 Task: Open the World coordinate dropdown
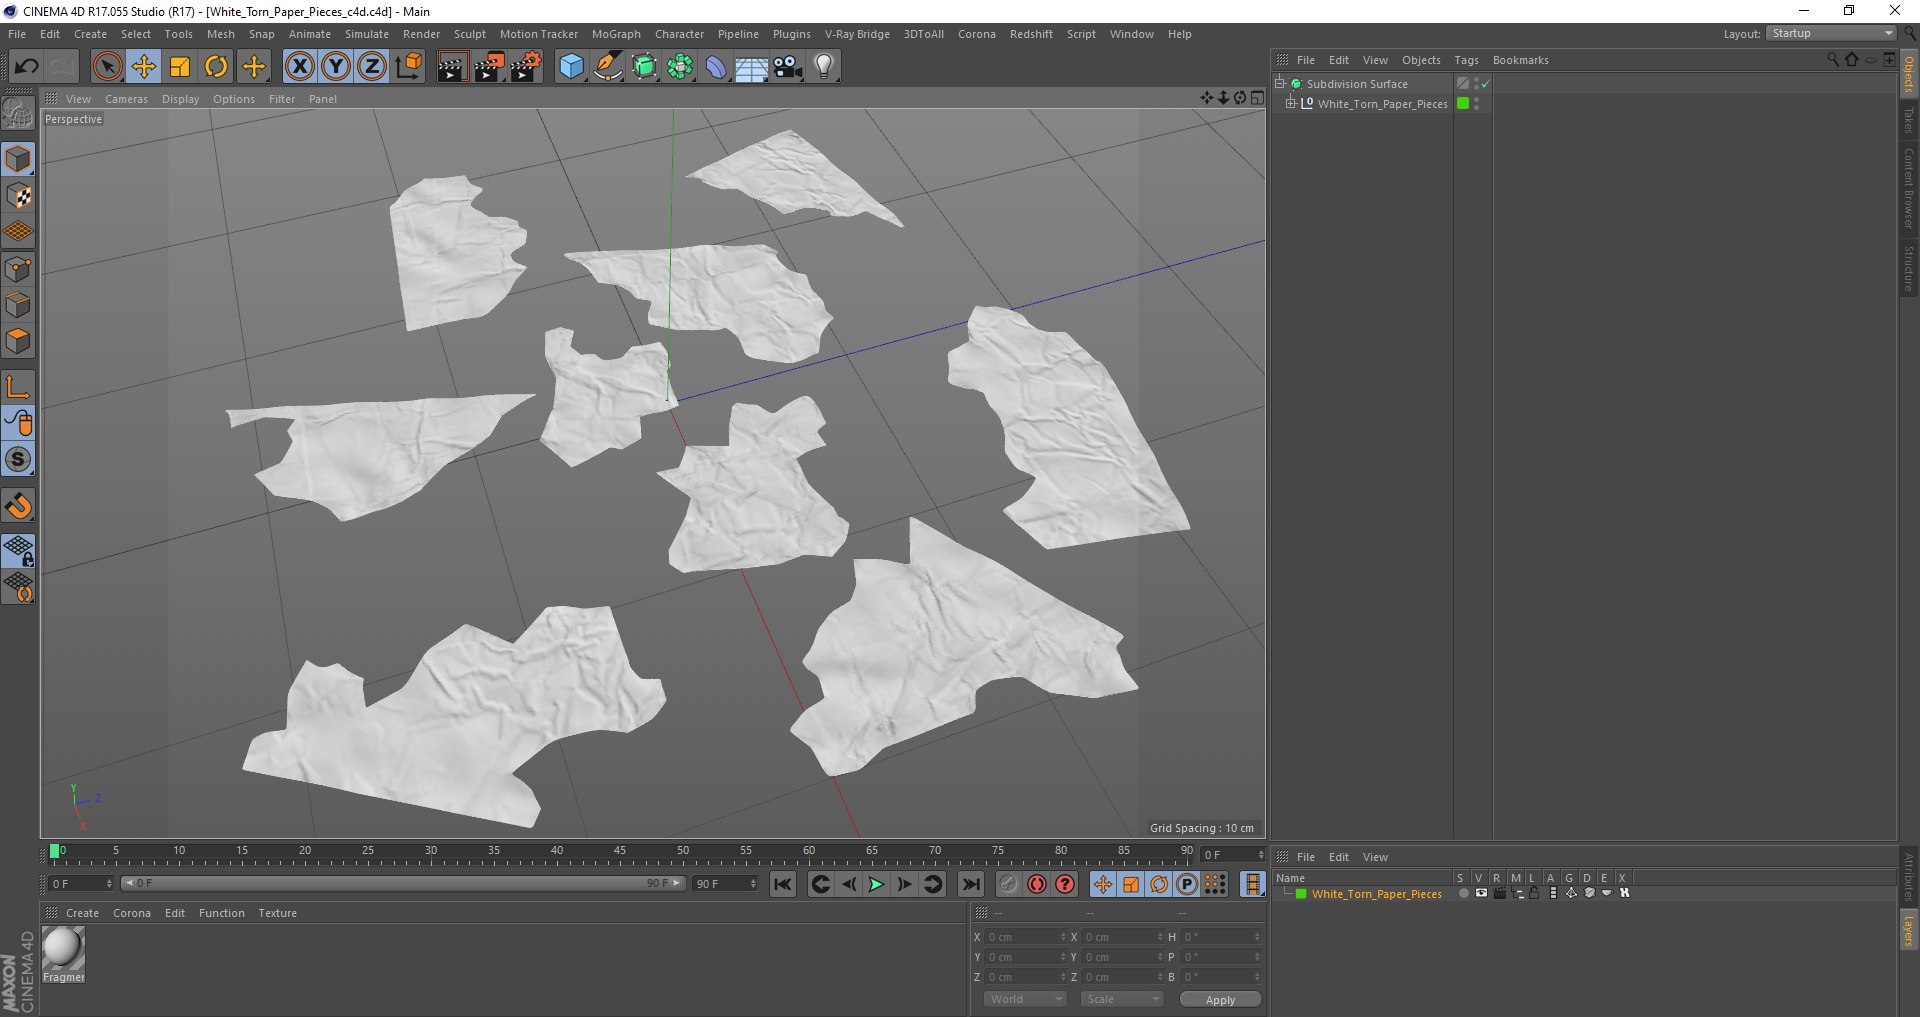point(1025,999)
